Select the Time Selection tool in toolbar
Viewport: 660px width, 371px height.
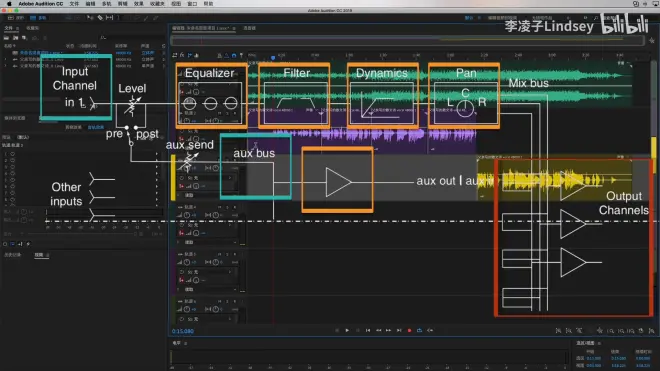coord(110,18)
